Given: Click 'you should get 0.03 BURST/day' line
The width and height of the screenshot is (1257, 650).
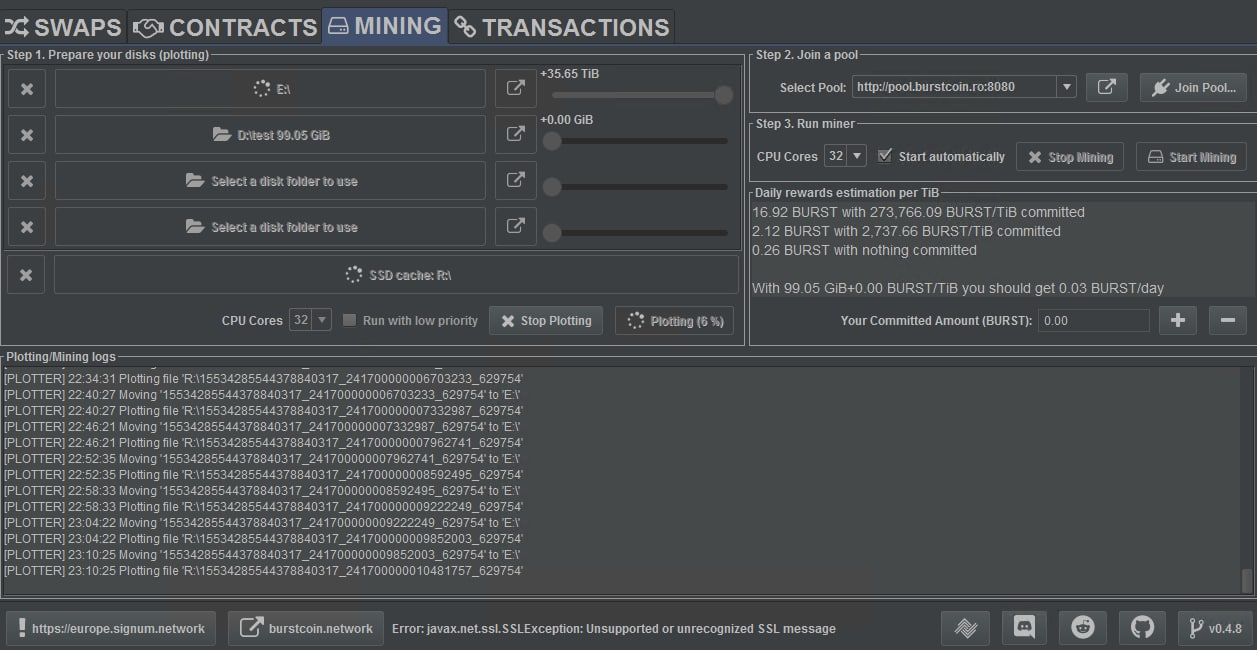Looking at the screenshot, I should coord(958,288).
